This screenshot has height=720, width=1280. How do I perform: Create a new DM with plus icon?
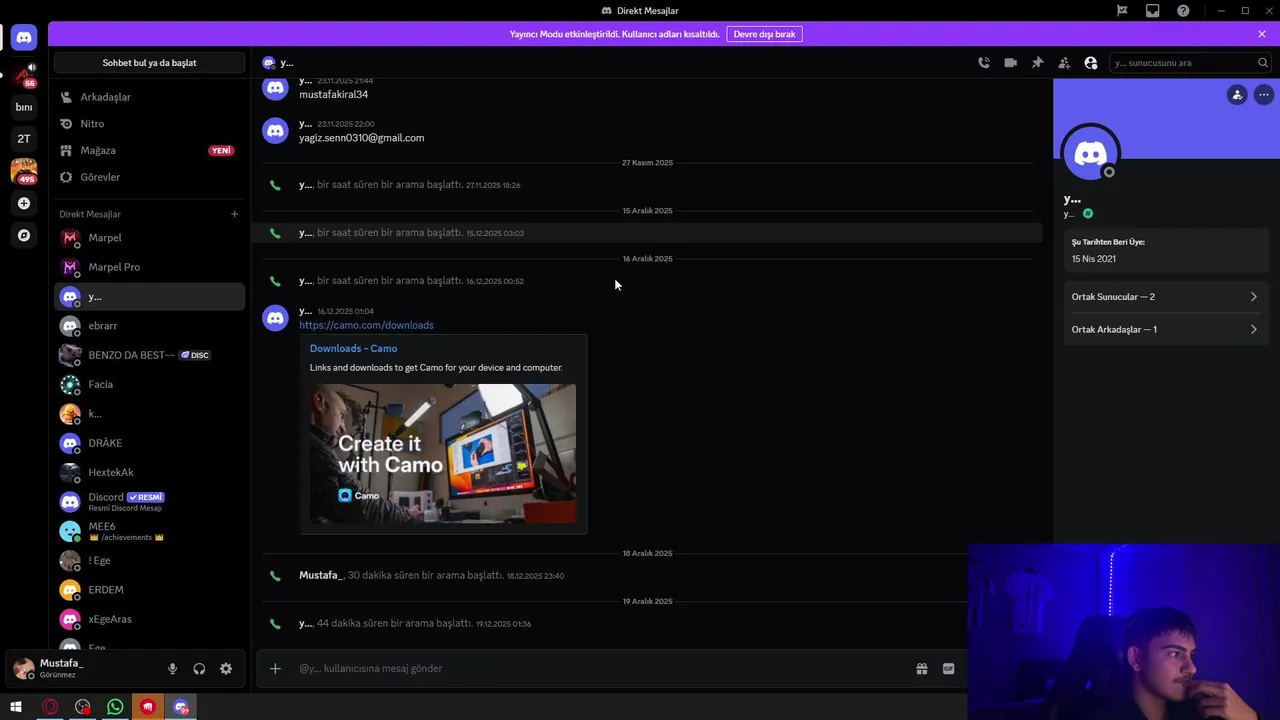[234, 214]
